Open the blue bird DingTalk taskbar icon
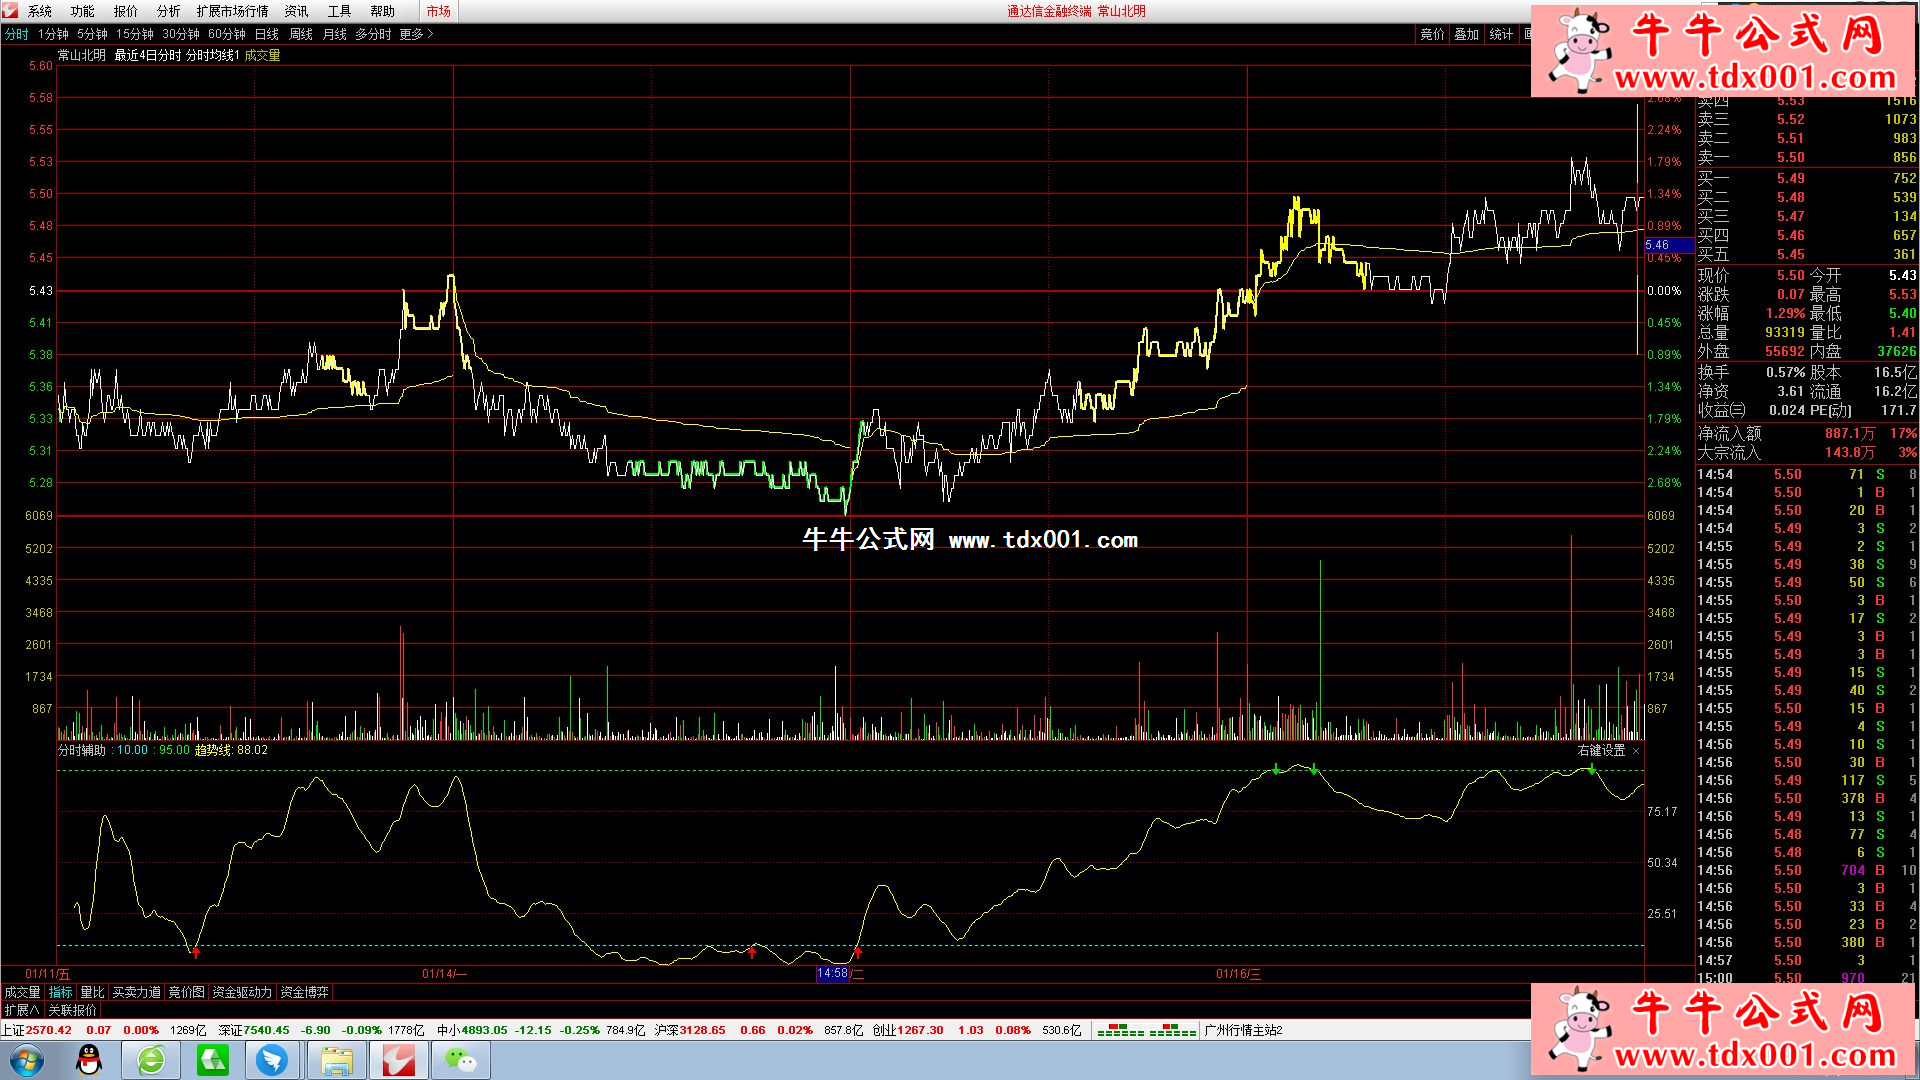Viewport: 1920px width, 1080px height. pos(272,1059)
